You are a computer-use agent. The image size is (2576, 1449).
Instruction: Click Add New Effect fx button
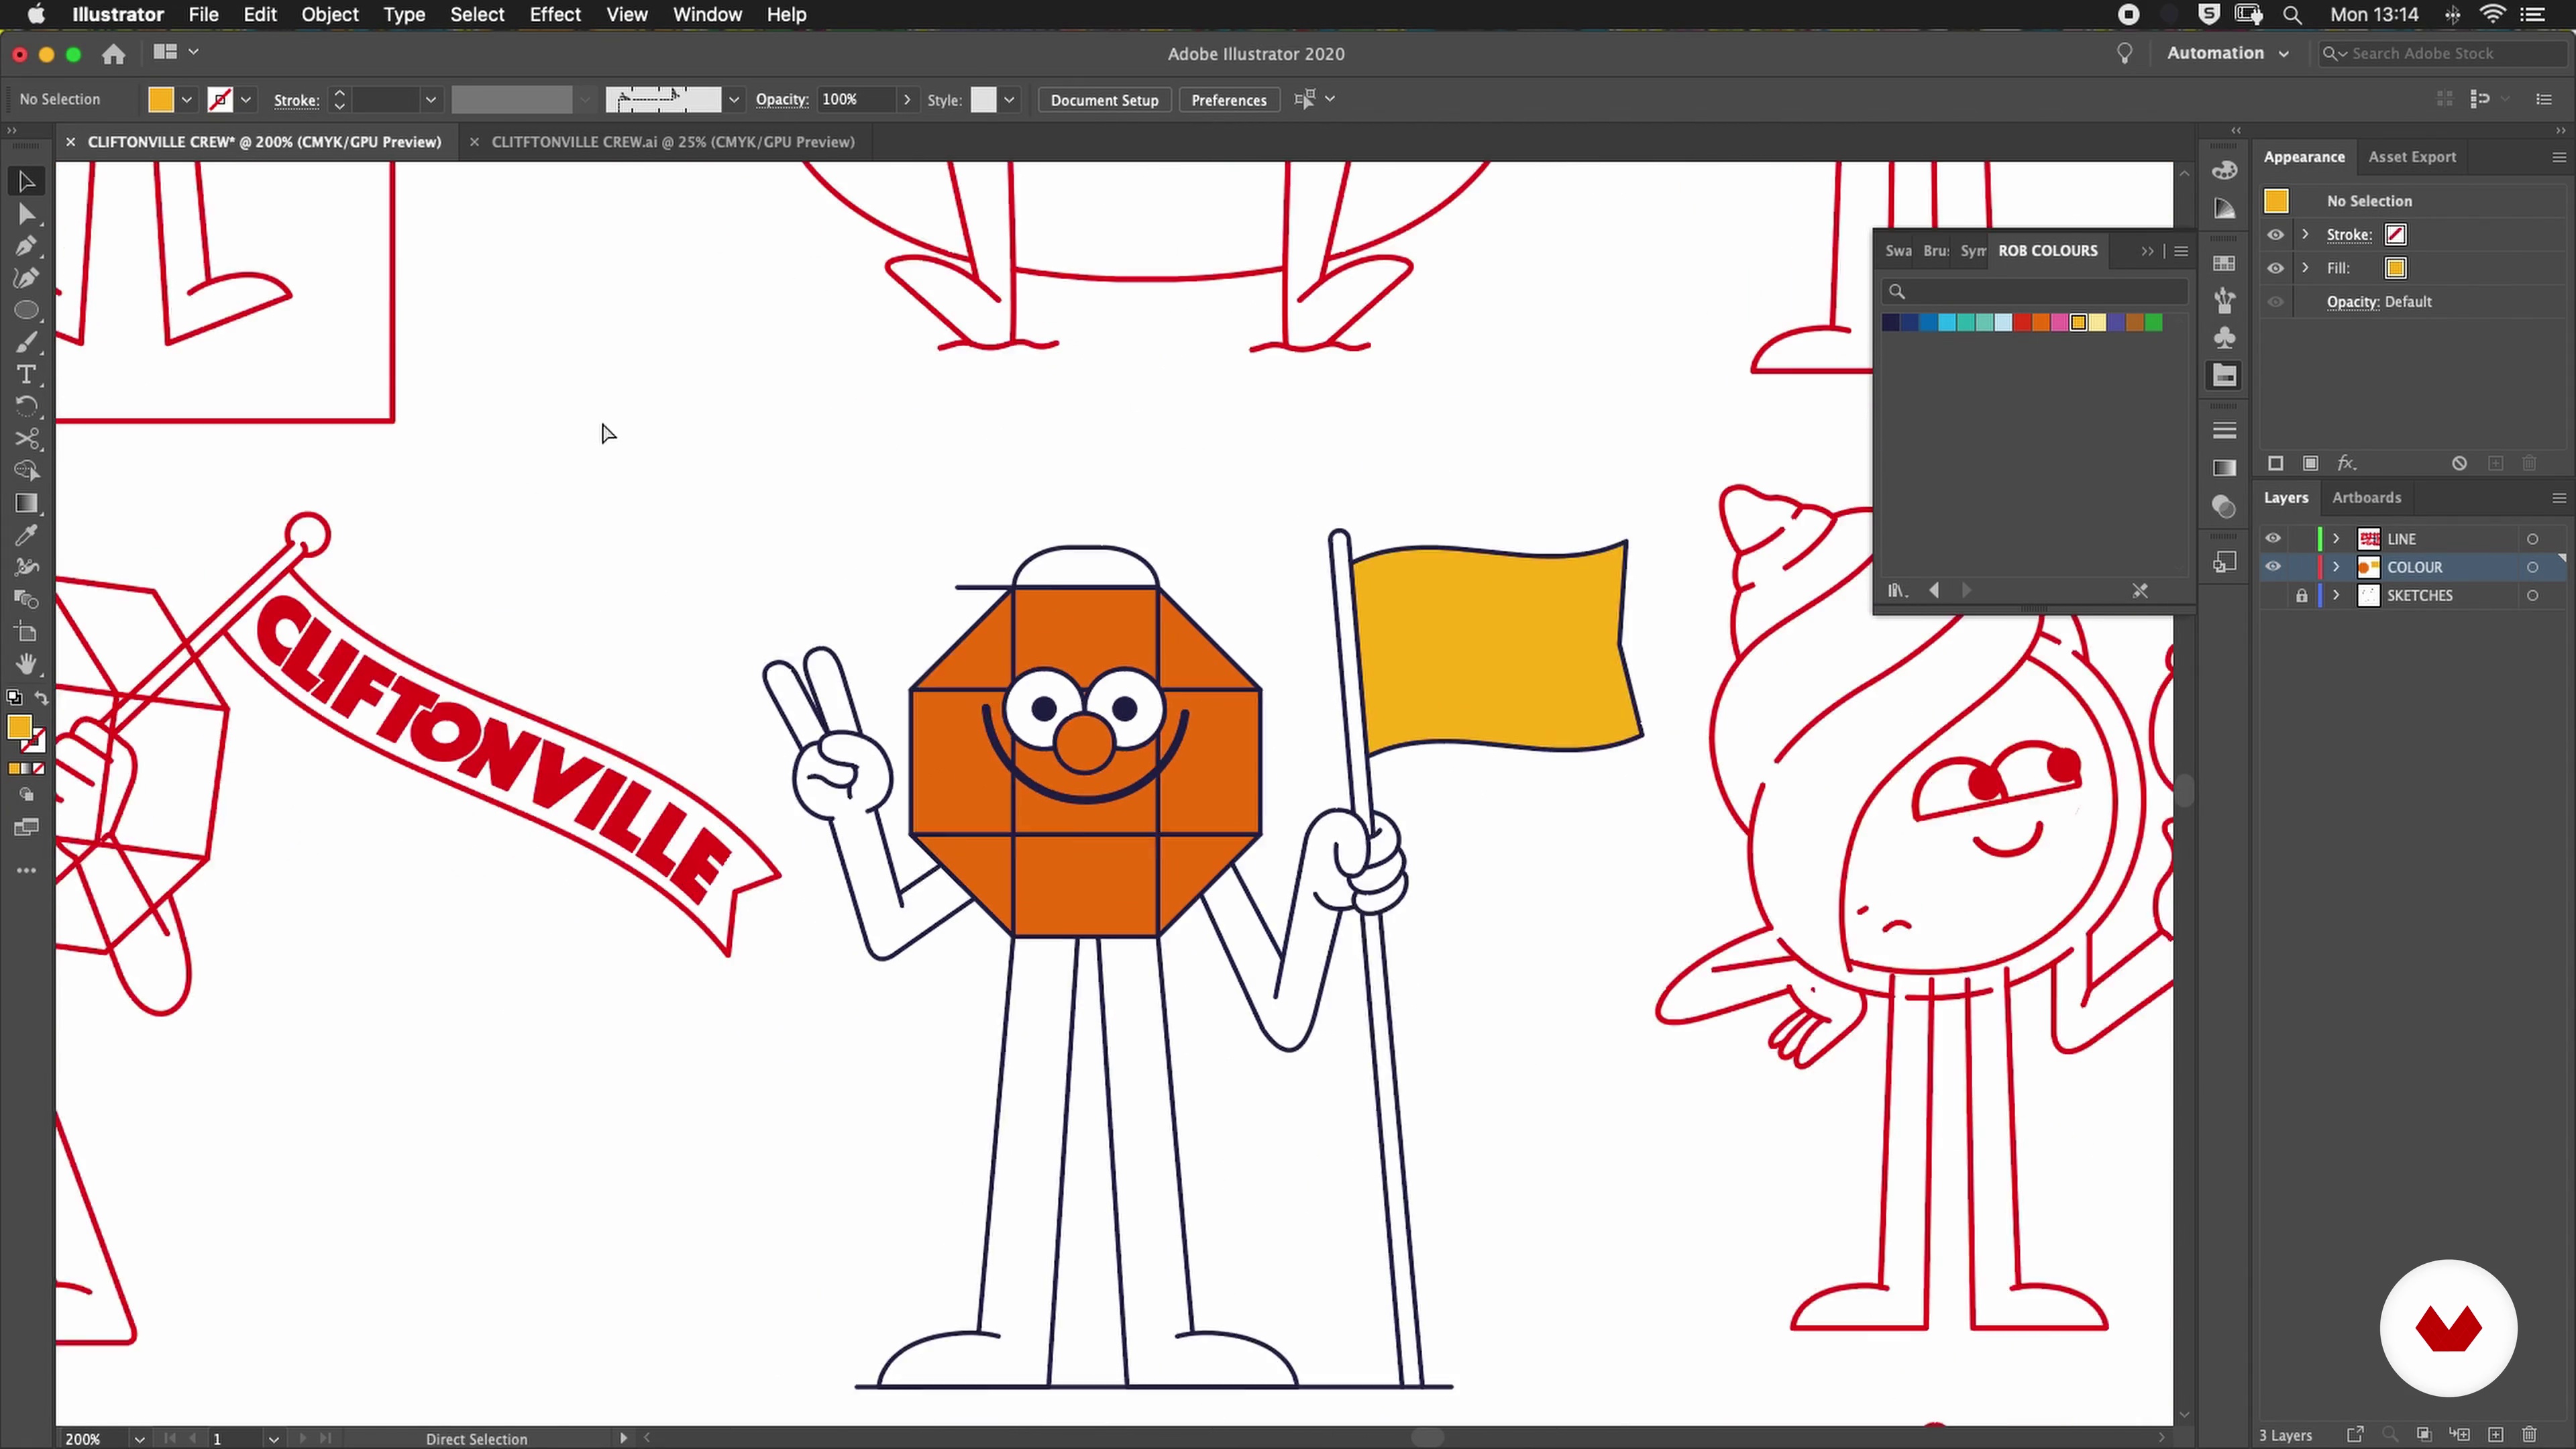point(2347,463)
